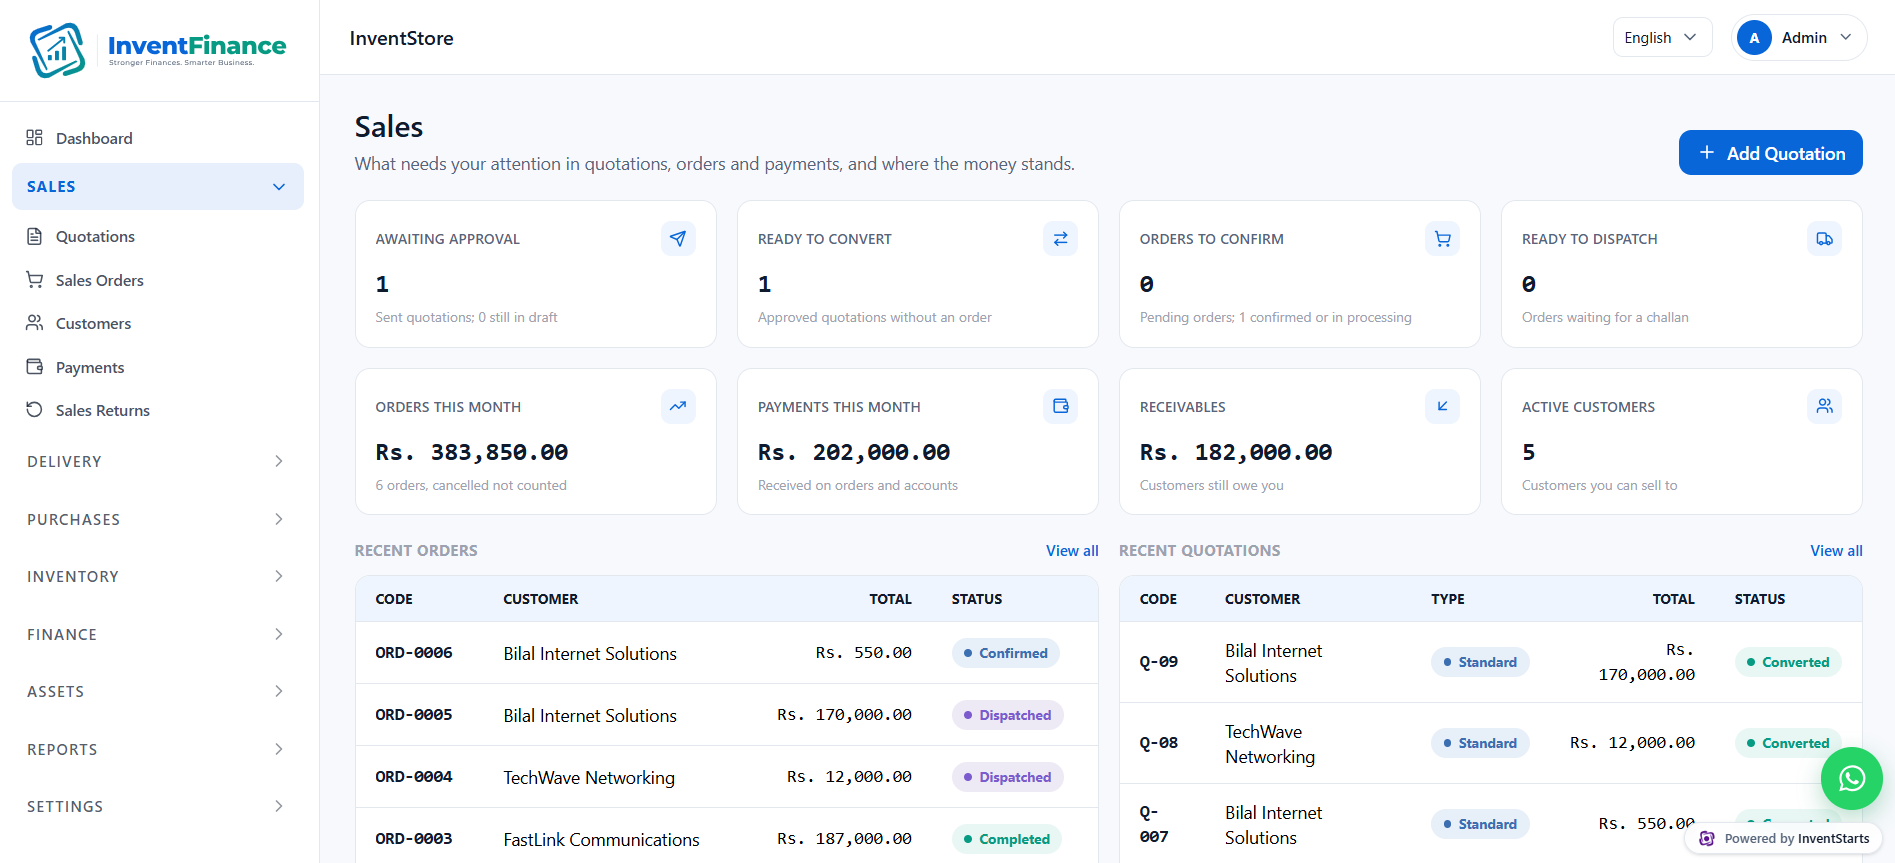Go to Dashboard in the sidebar
This screenshot has width=1895, height=863.
(x=158, y=138)
